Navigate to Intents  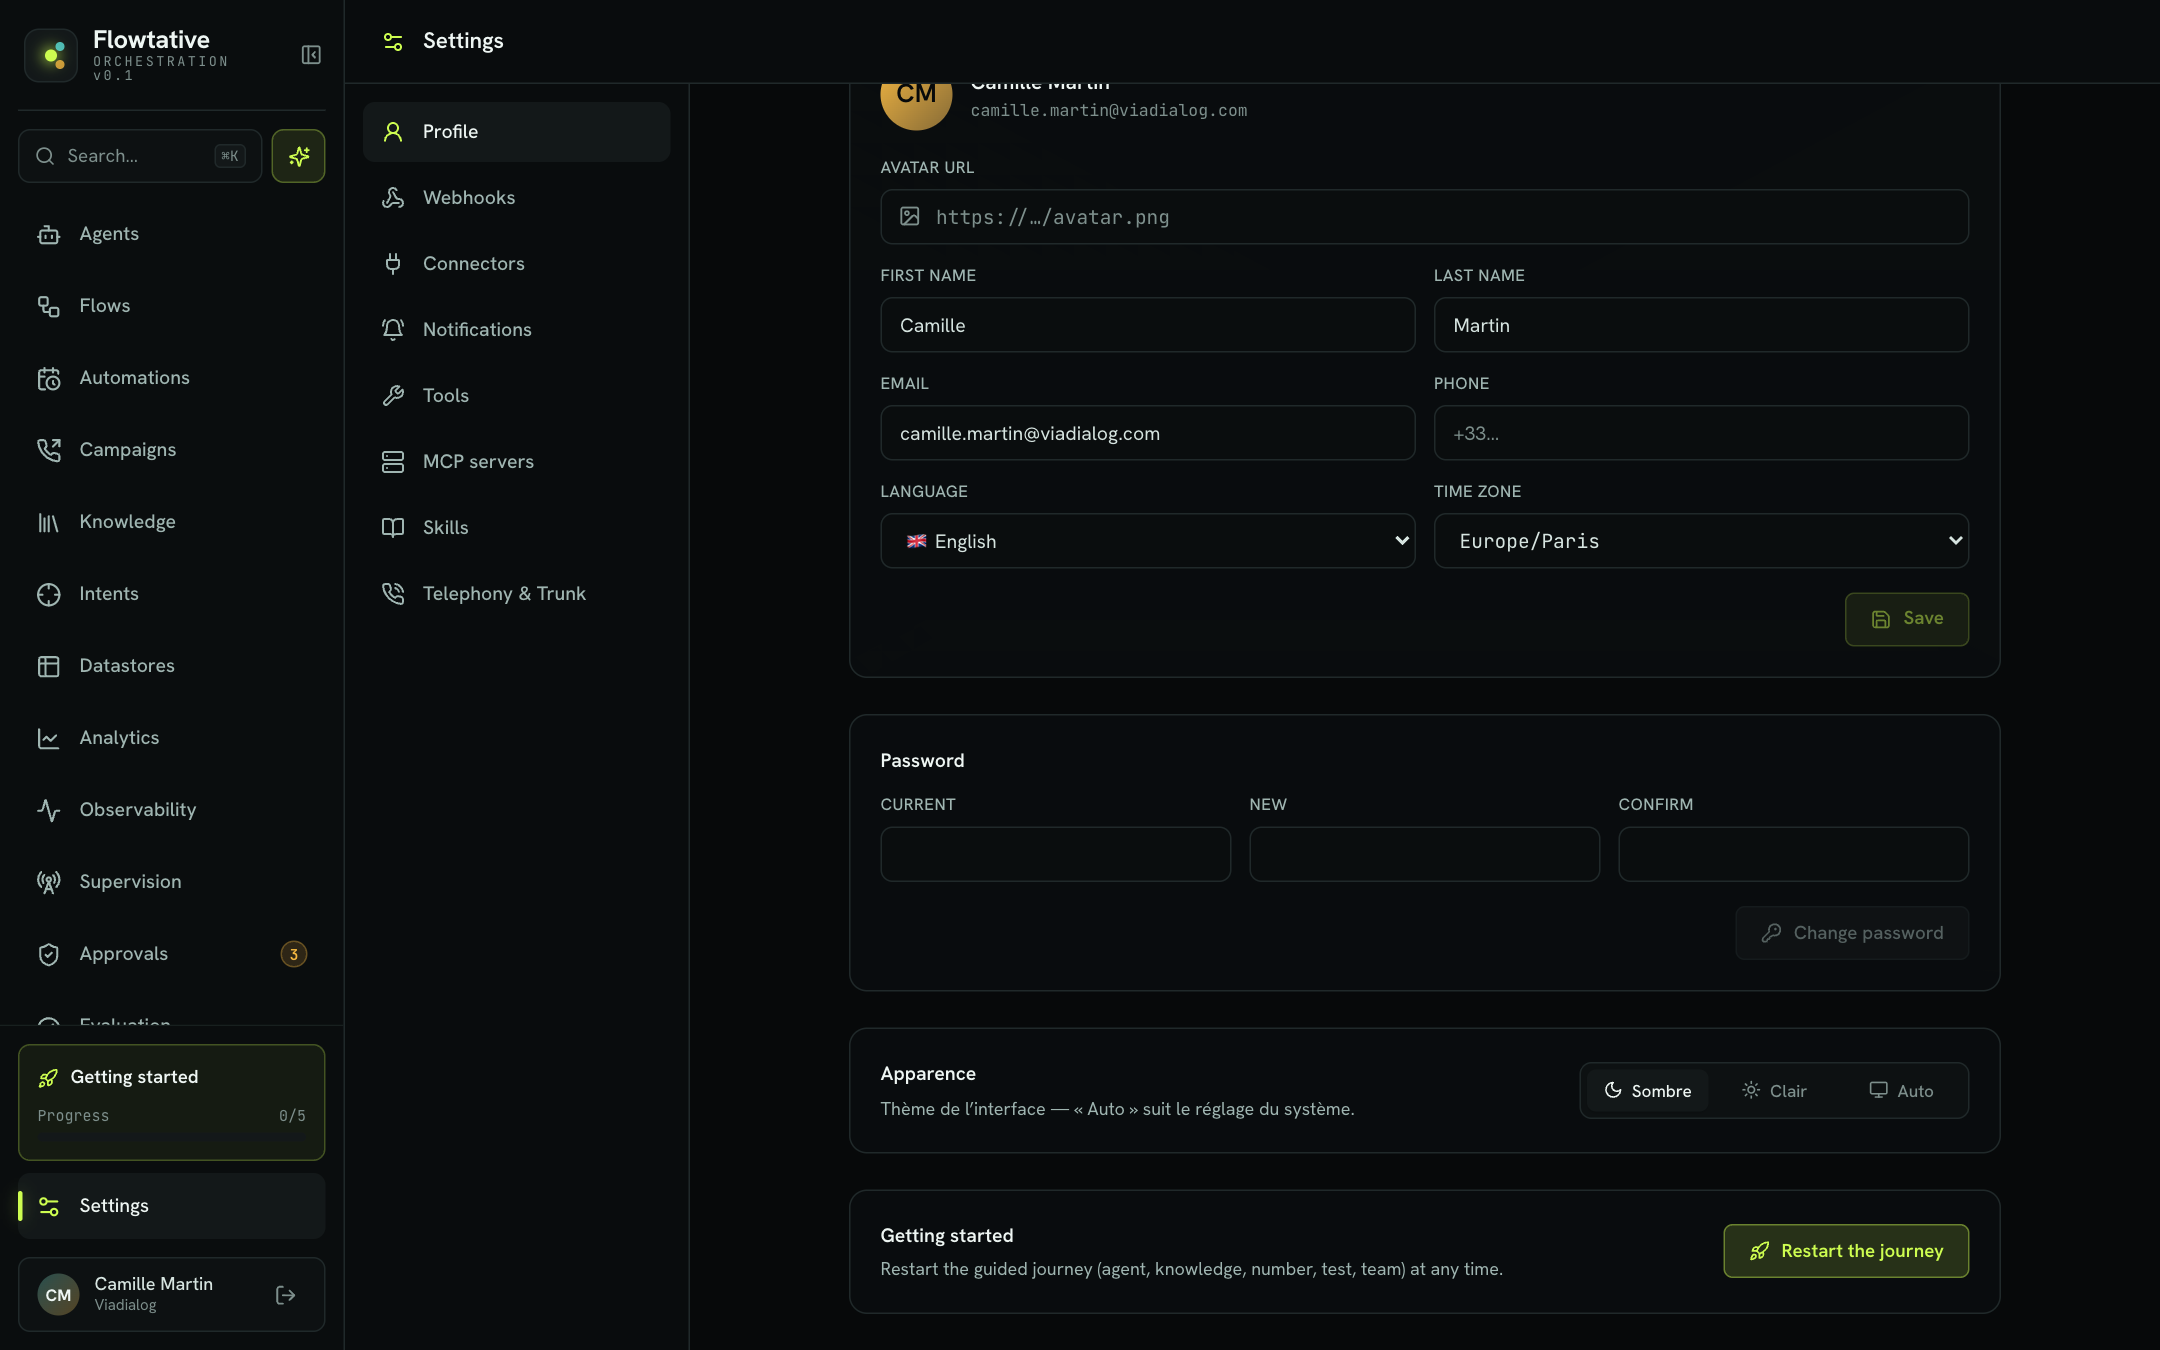[171, 594]
